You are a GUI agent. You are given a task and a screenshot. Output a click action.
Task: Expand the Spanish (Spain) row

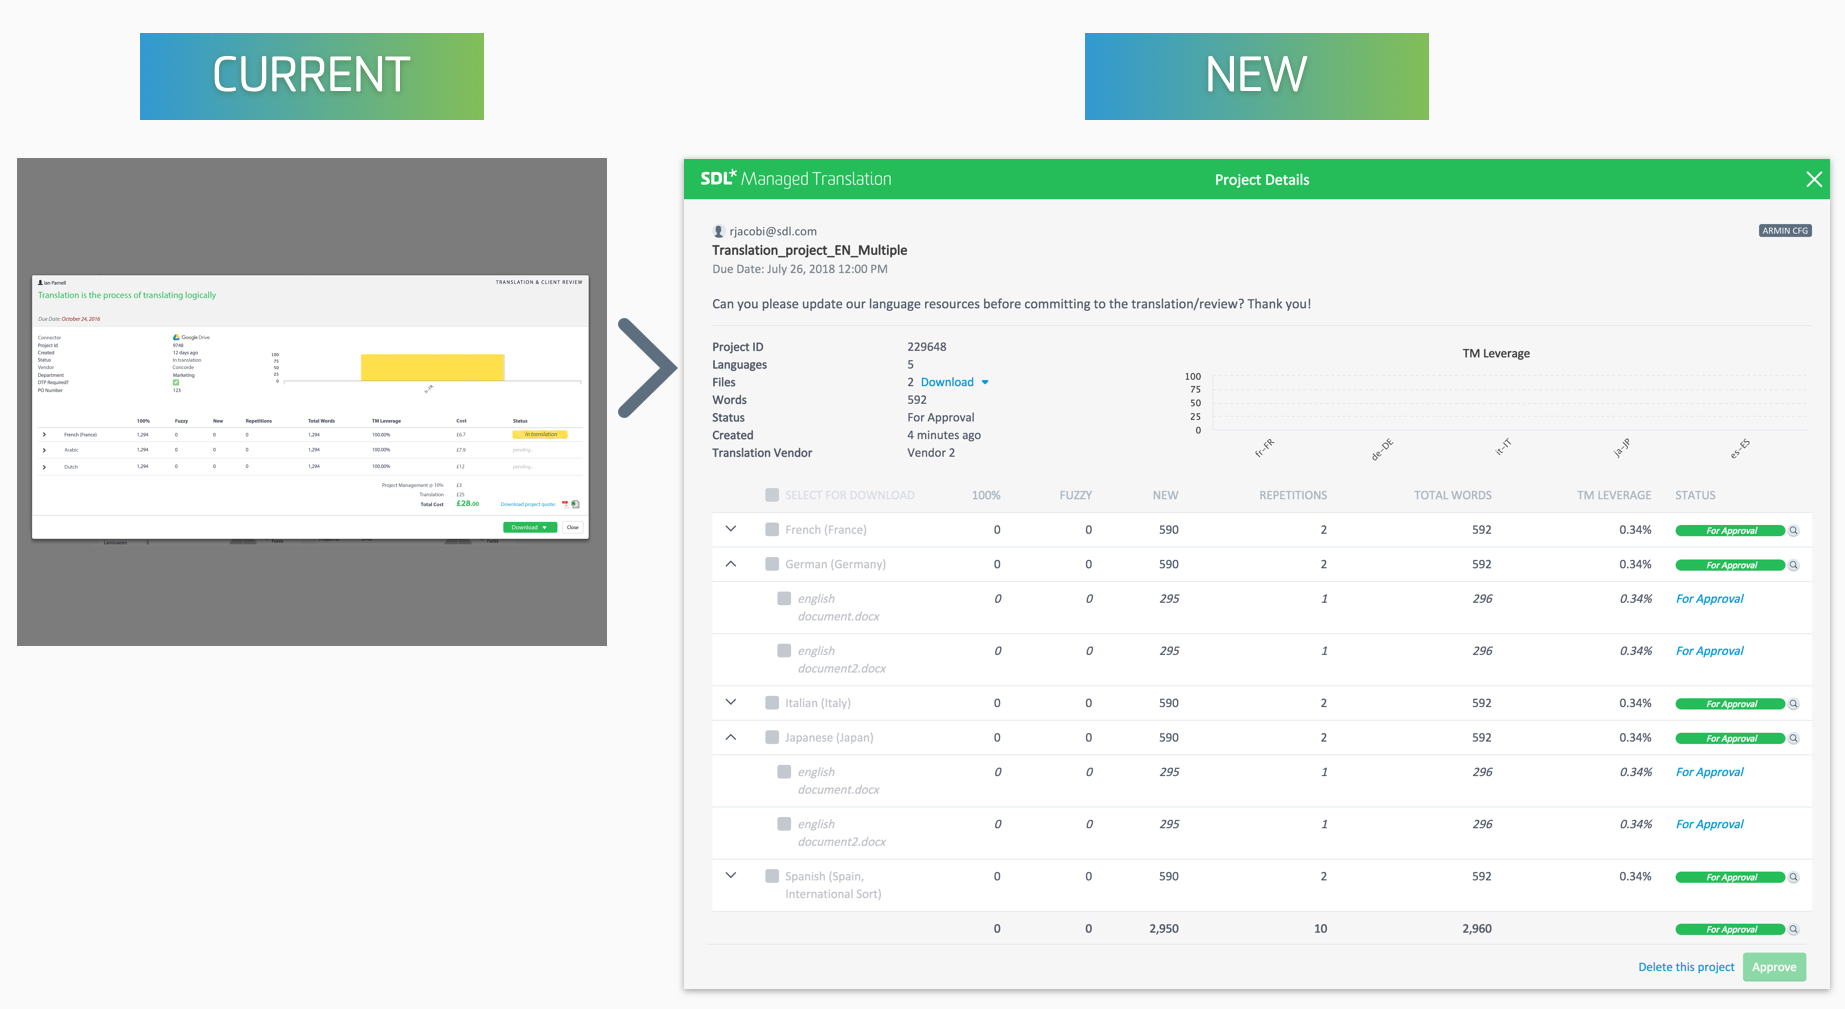pos(731,875)
